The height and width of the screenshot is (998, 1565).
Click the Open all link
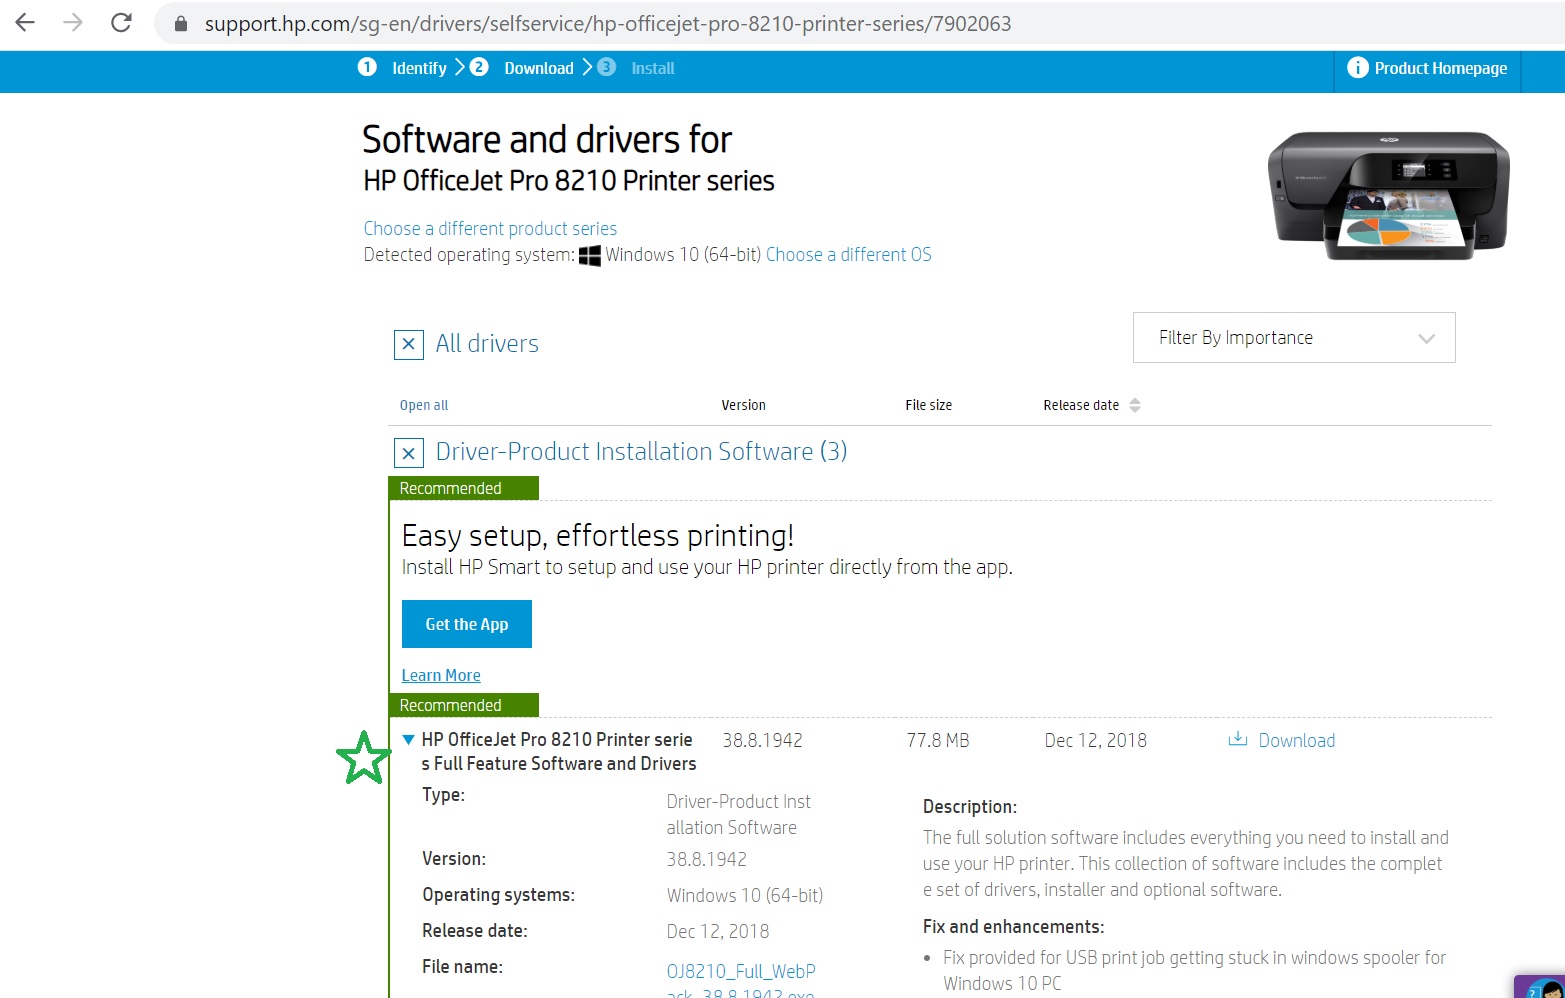pyautogui.click(x=424, y=405)
